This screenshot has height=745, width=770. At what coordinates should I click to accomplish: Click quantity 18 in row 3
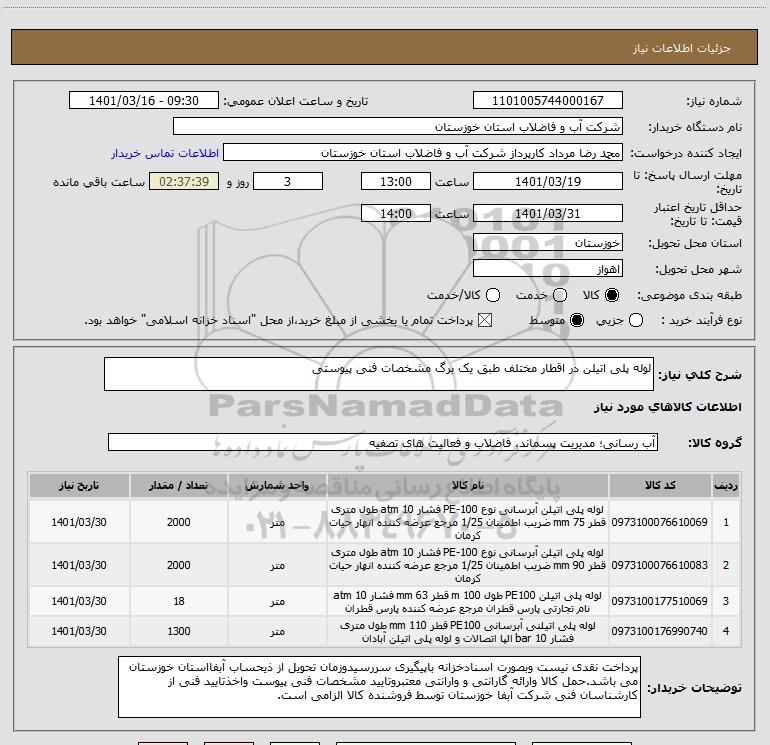[179, 601]
